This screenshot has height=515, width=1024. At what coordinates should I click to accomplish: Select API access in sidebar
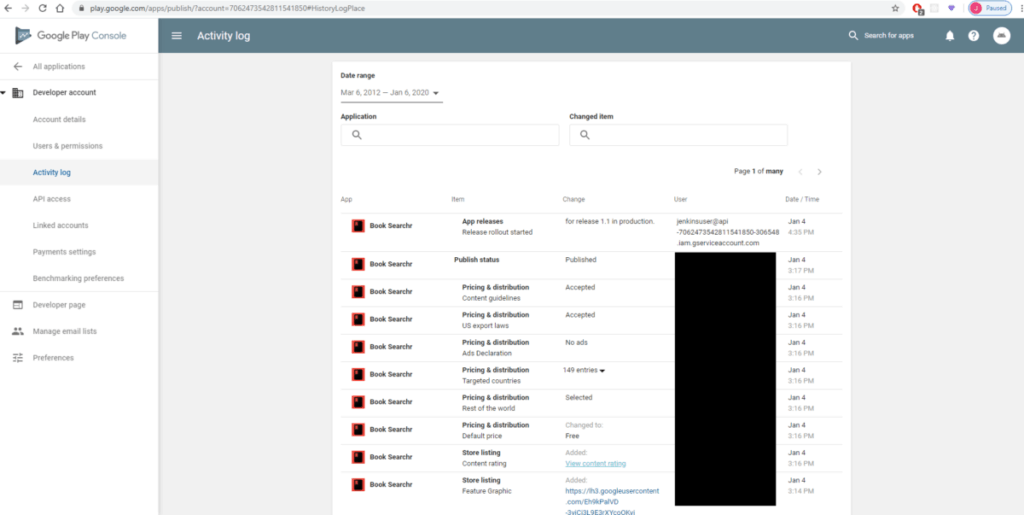point(52,199)
